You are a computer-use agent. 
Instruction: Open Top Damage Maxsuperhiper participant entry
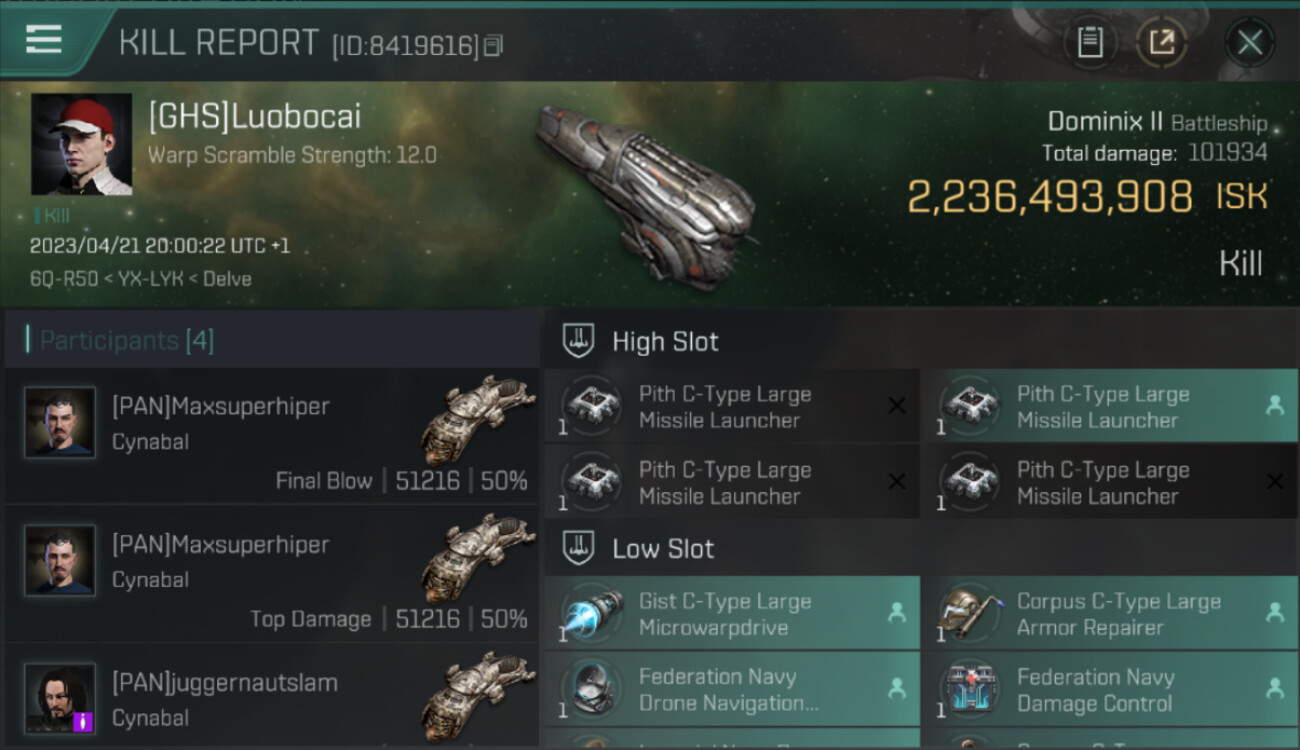272,574
